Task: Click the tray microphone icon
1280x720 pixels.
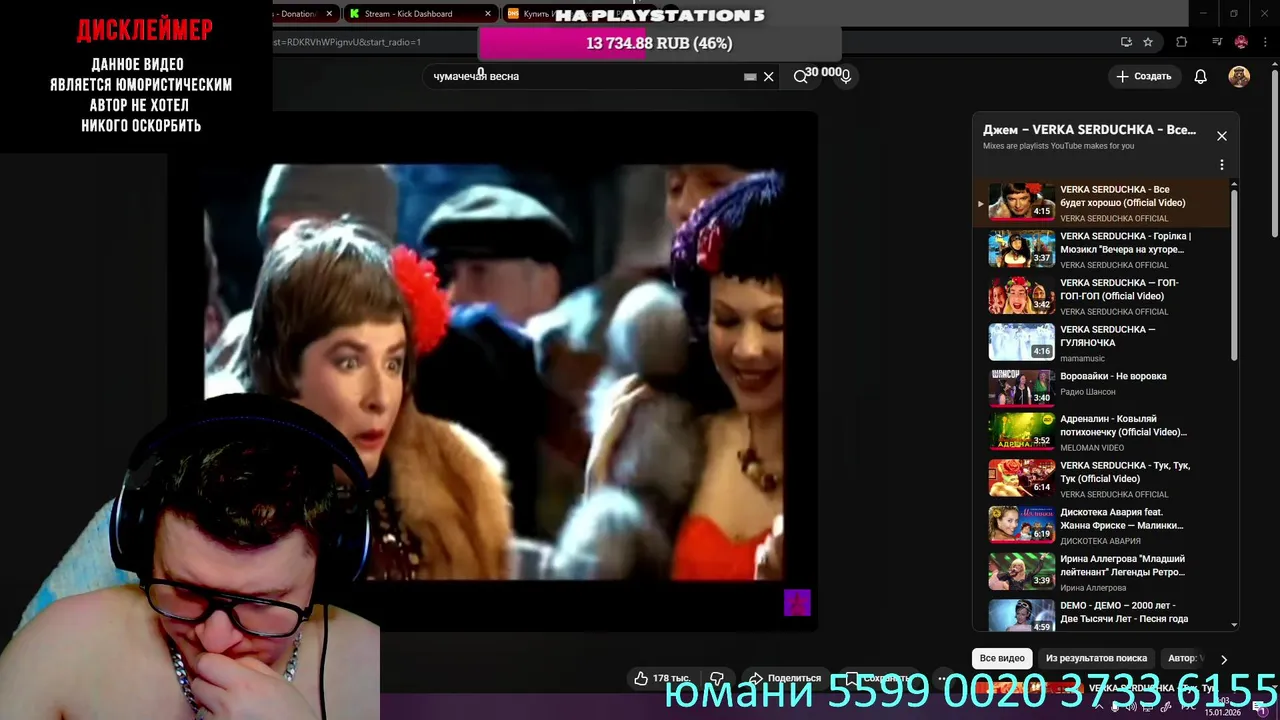Action: pos(1117,707)
